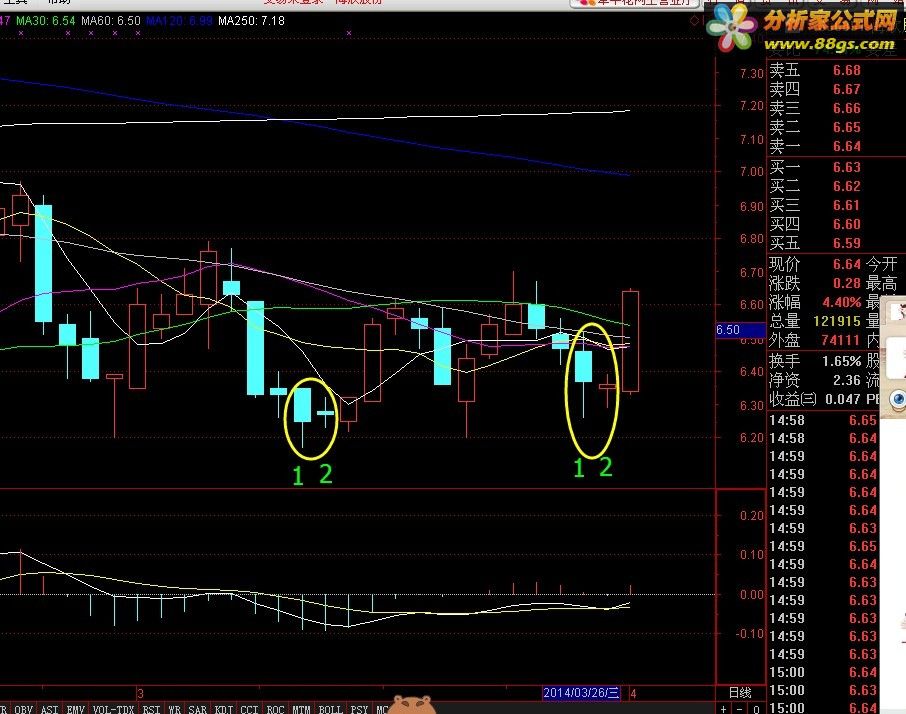Click the MA120 legend value
906x714 pixels.
pyautogui.click(x=179, y=21)
